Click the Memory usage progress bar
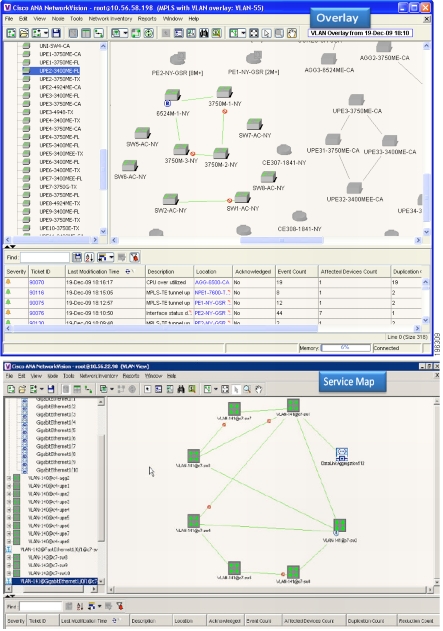Image resolution: width=443 pixels, height=631 pixels. pyautogui.click(x=346, y=348)
